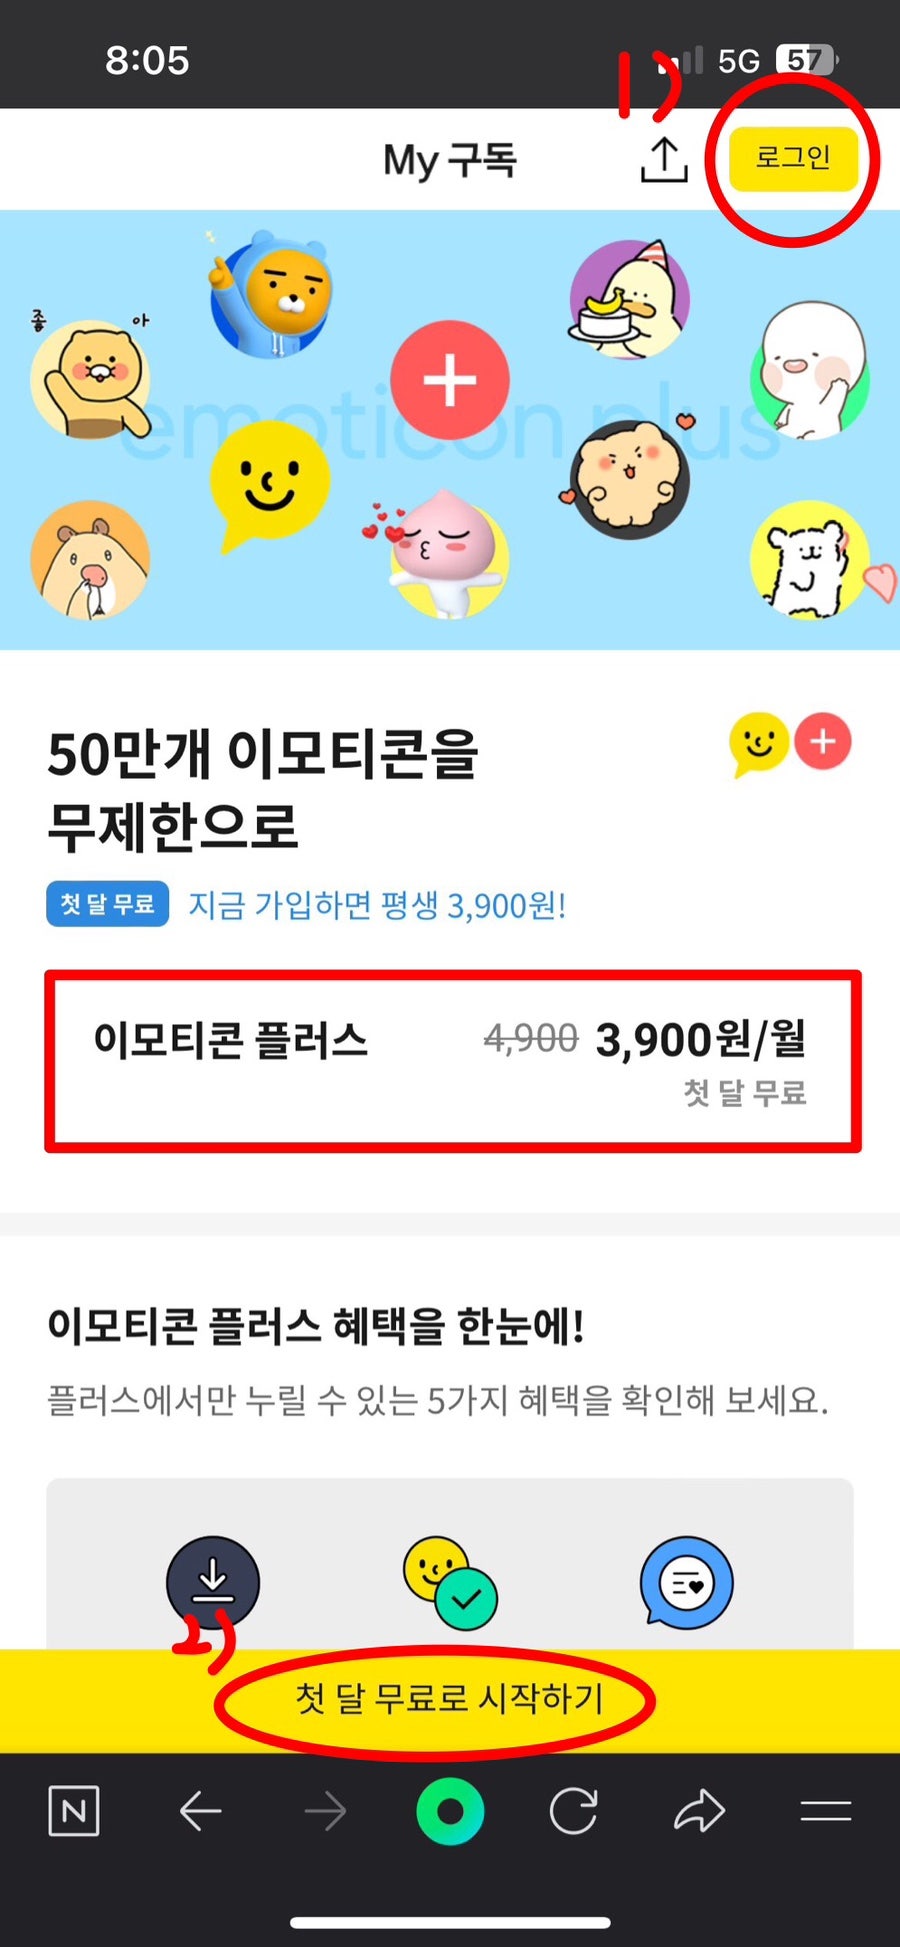The width and height of the screenshot is (900, 1947).
Task: Reload the page with refresh icon
Action: [x=574, y=1811]
